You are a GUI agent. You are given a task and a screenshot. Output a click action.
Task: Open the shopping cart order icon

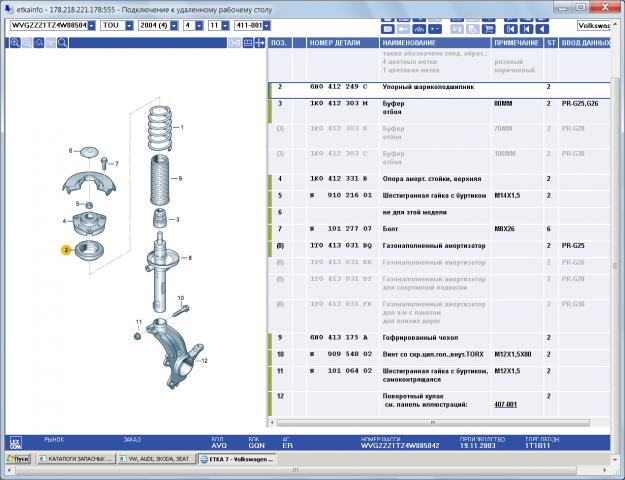[489, 29]
